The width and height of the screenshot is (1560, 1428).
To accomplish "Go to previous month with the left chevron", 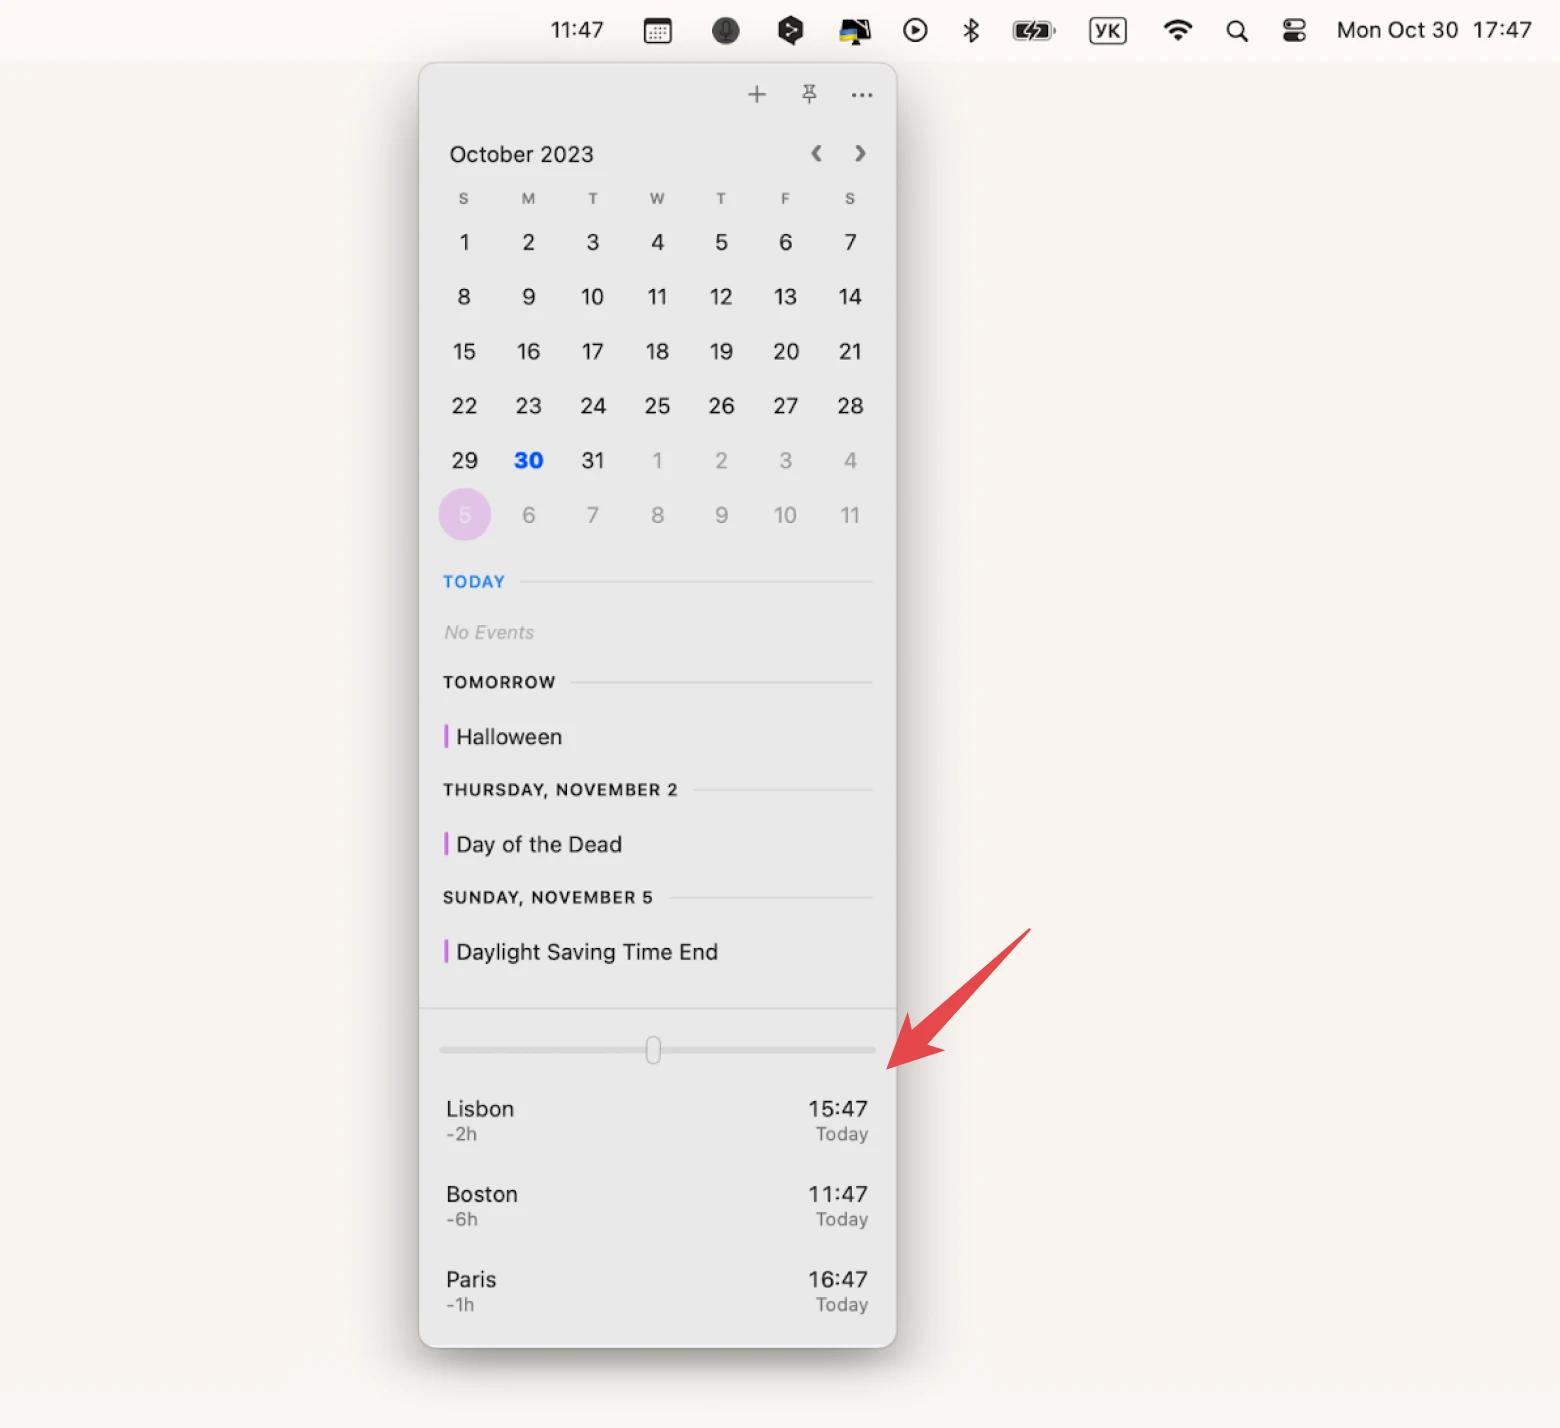I will click(816, 153).
